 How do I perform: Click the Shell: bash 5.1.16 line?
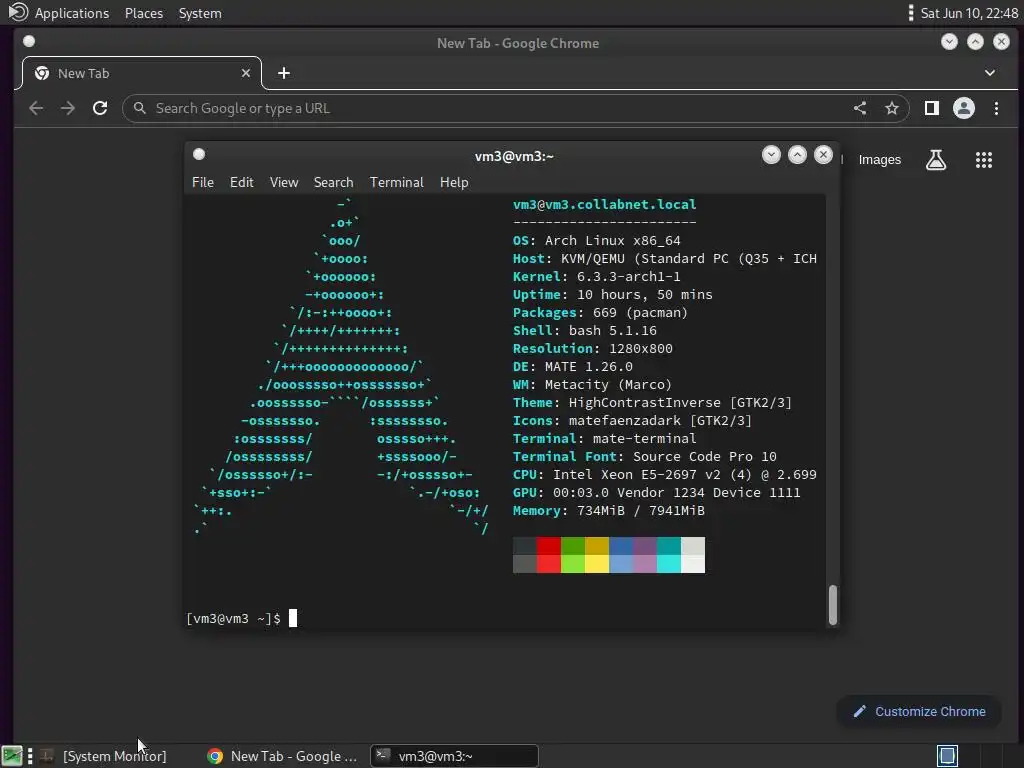pyautogui.click(x=584, y=330)
